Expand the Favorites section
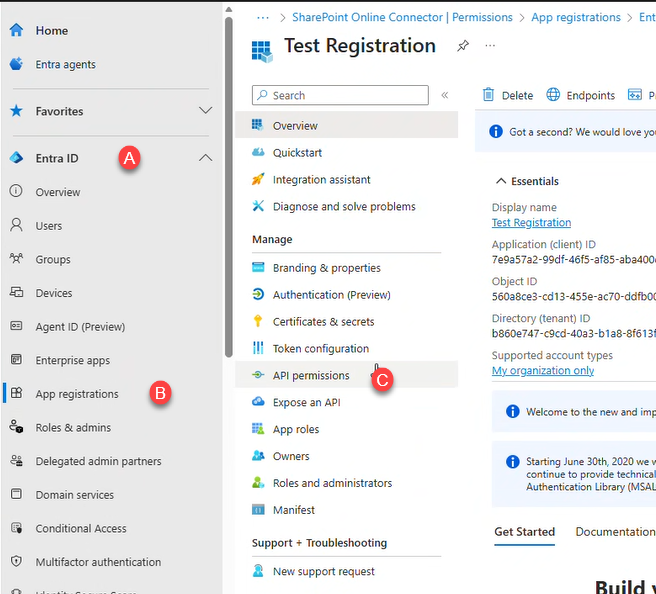This screenshot has height=594, width=656. [x=205, y=111]
